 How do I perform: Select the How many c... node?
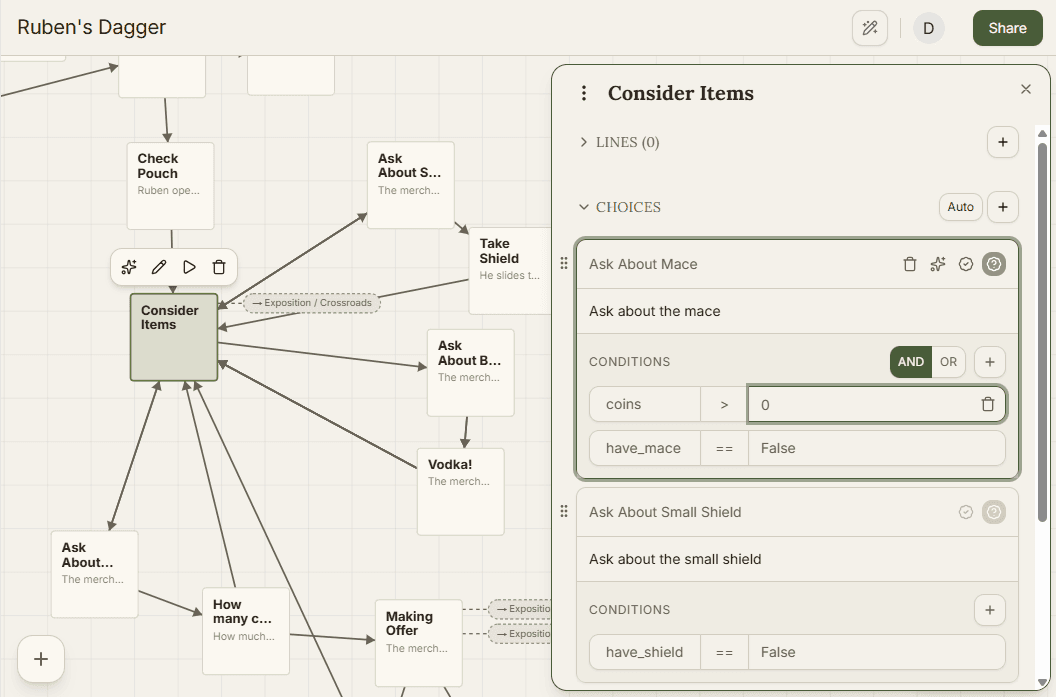pyautogui.click(x=246, y=631)
